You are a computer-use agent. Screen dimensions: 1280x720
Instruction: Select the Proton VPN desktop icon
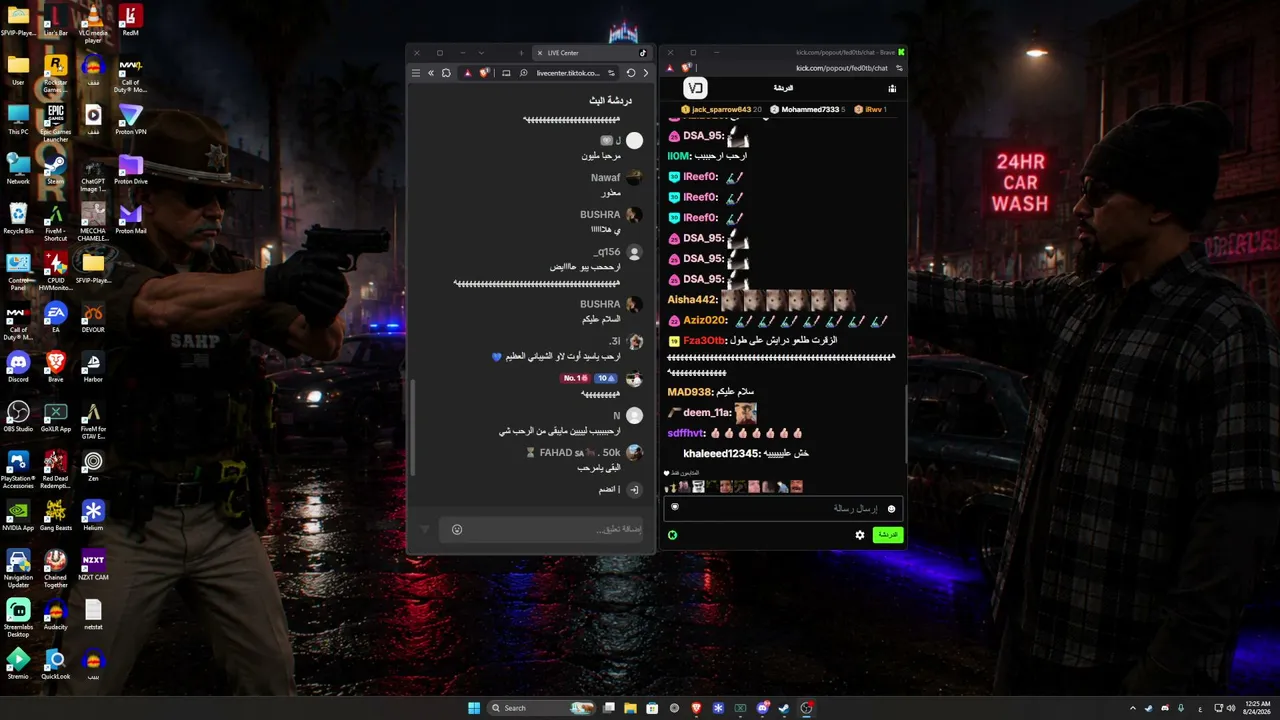[130, 119]
